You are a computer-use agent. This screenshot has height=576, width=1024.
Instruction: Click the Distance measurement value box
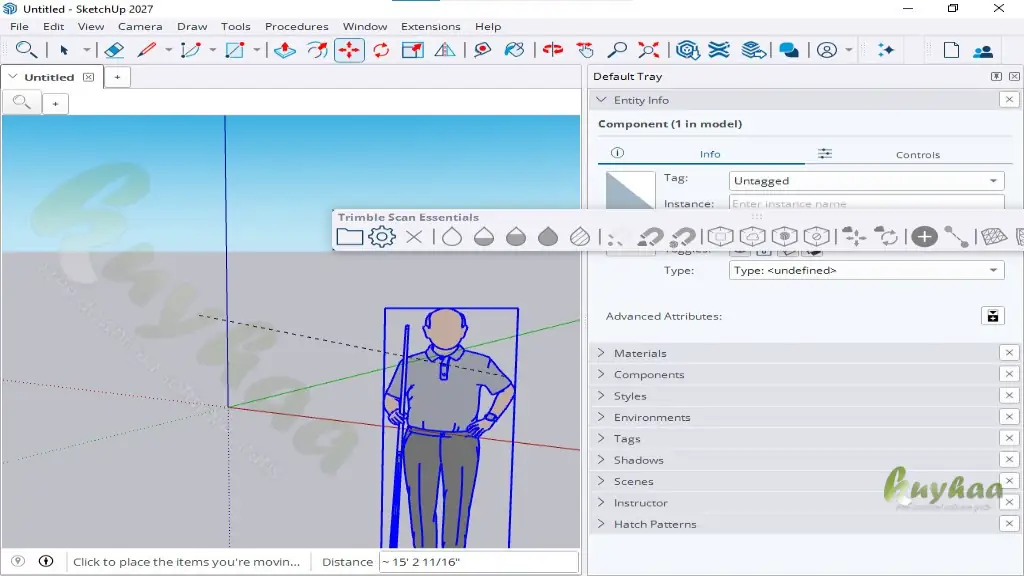(x=479, y=562)
